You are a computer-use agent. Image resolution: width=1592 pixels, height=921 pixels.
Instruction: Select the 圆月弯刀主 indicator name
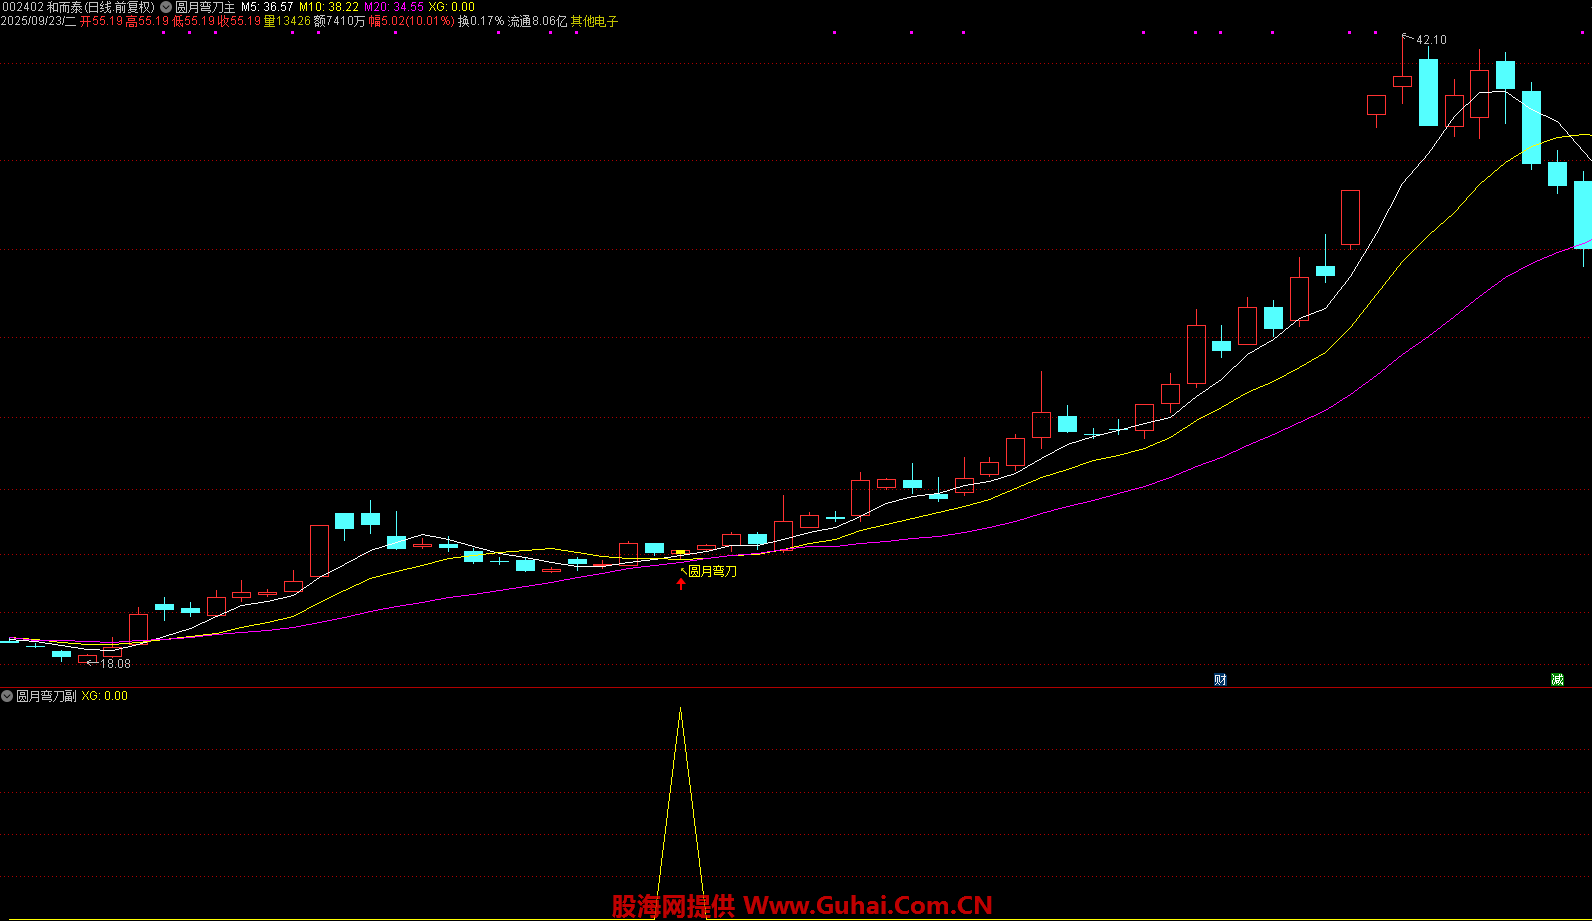tap(205, 7)
